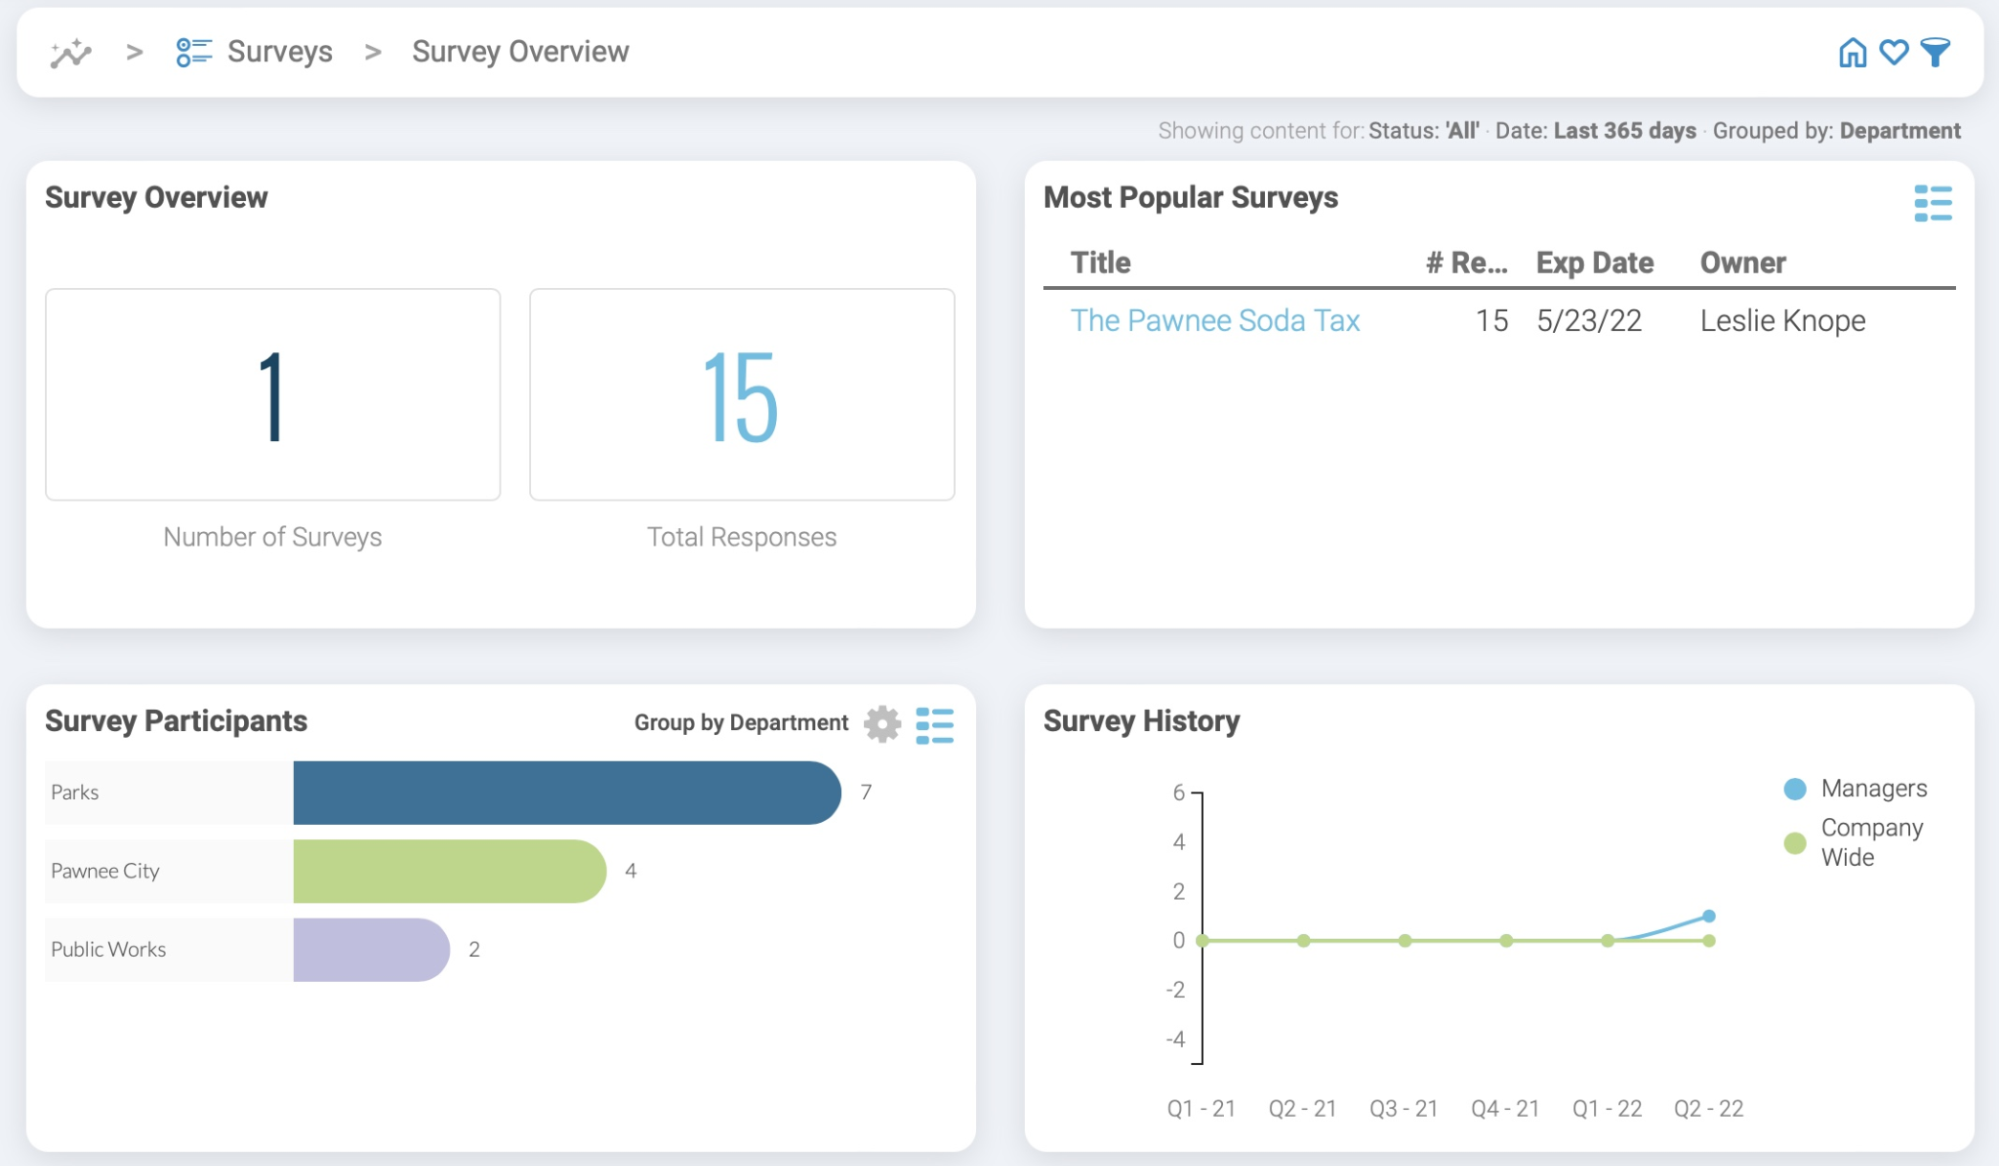Click list view icon in Survey Participants
The image size is (1999, 1167).
934,725
